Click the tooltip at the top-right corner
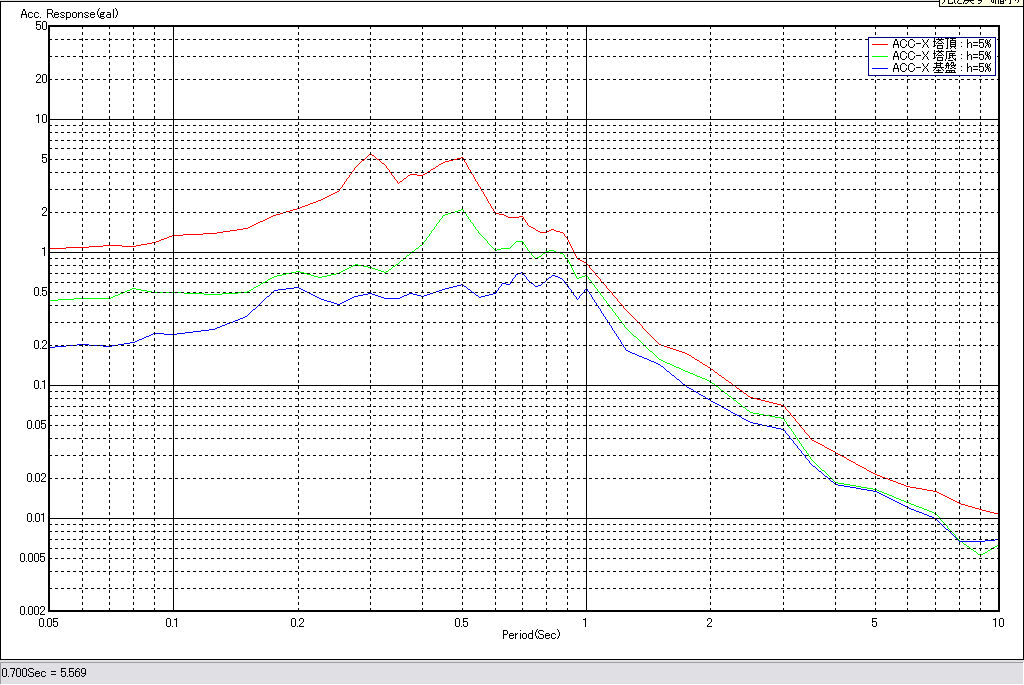 tap(980, 3)
